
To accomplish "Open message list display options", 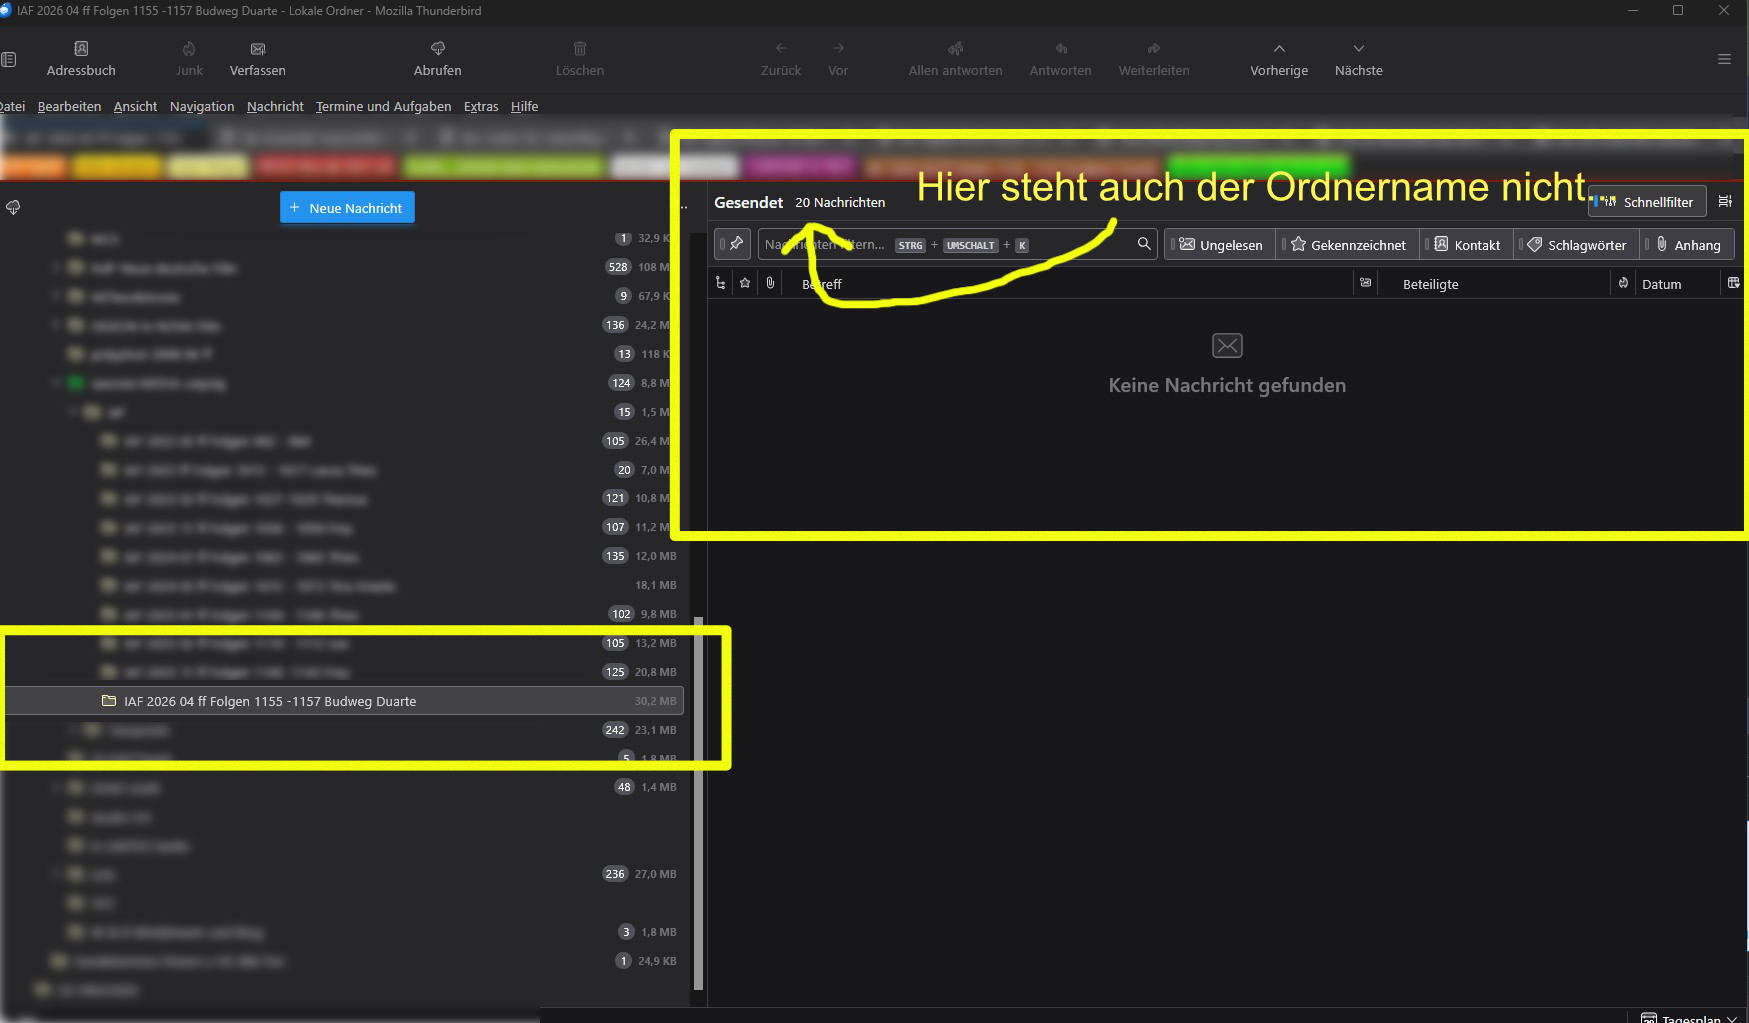I will tap(1725, 202).
